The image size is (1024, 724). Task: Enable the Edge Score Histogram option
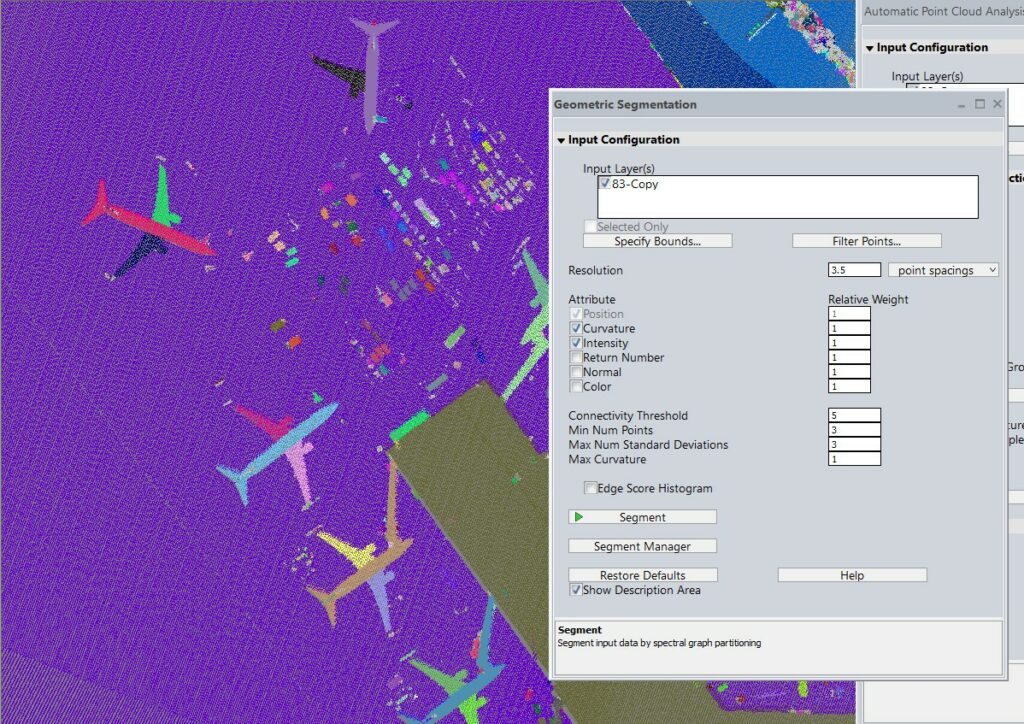pos(590,488)
